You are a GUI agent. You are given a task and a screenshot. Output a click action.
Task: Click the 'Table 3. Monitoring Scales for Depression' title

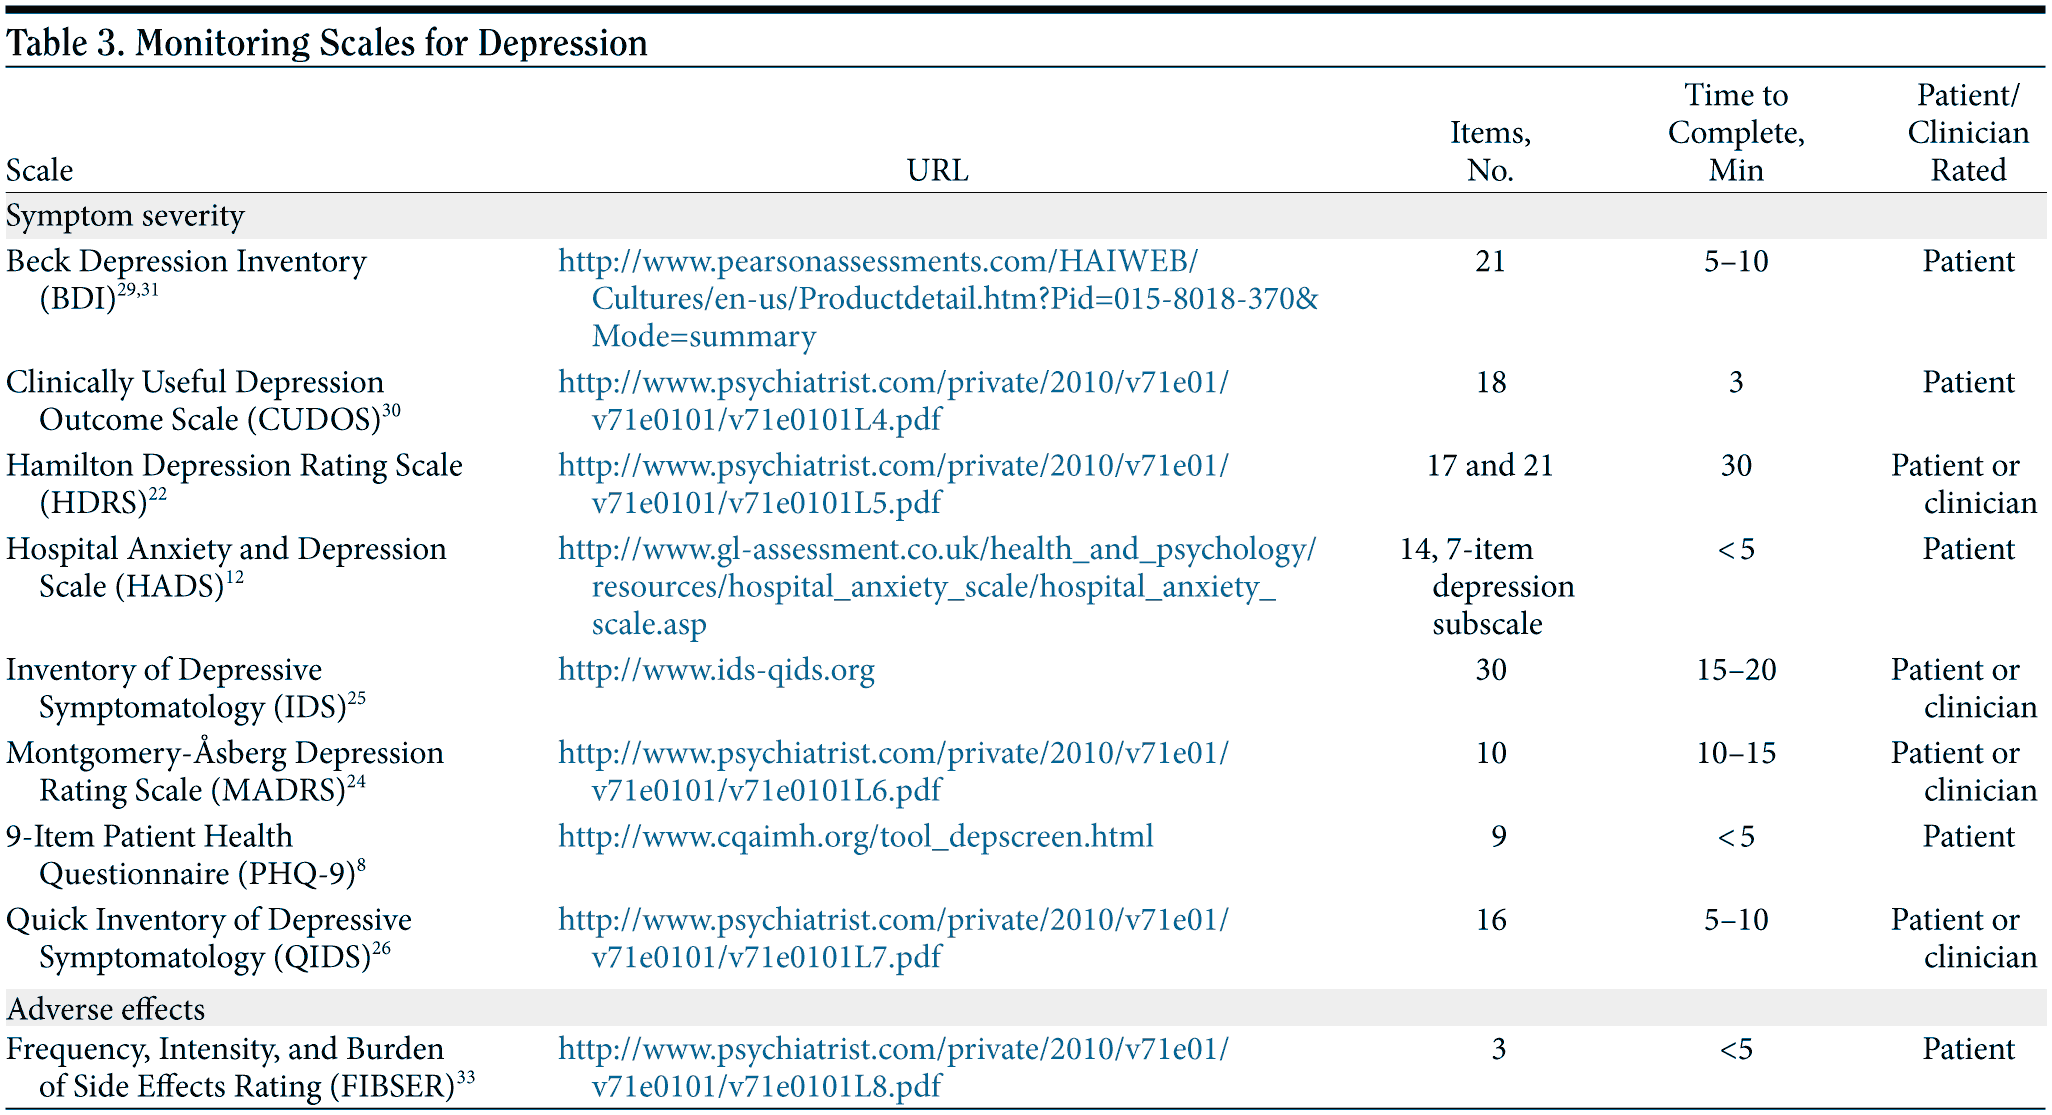pyautogui.click(x=327, y=43)
